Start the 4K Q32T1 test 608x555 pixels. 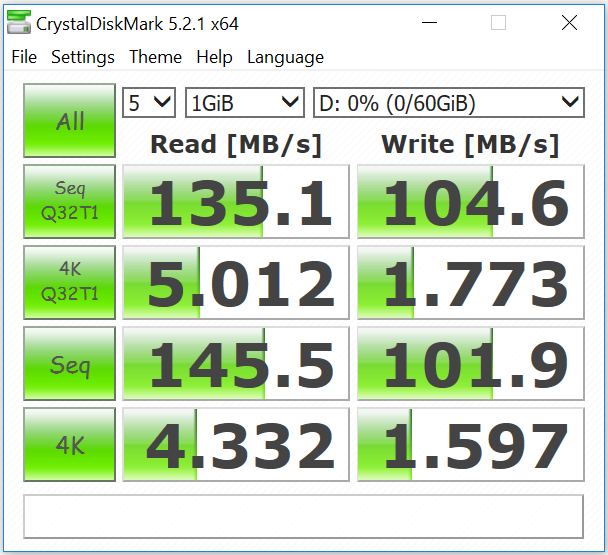pyautogui.click(x=70, y=284)
